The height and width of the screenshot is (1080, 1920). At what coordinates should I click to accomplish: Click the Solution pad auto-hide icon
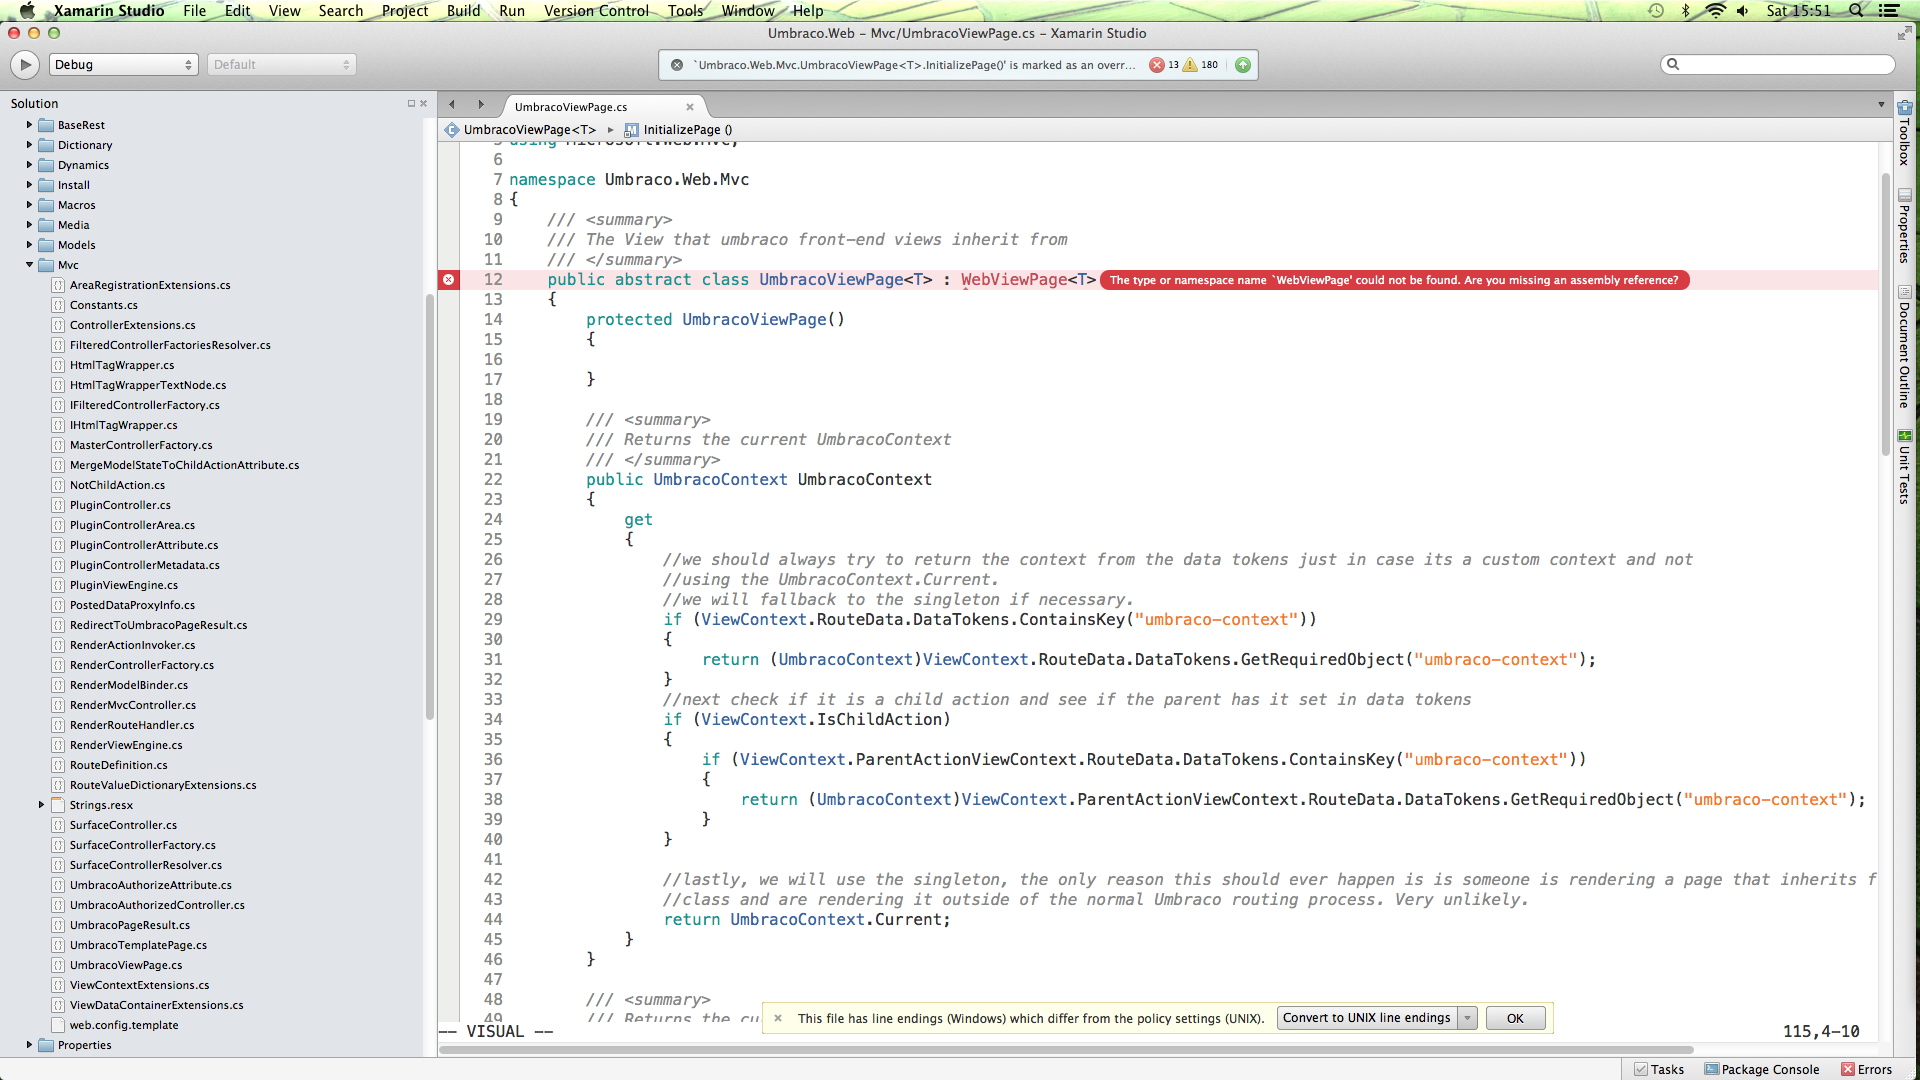pos(411,104)
